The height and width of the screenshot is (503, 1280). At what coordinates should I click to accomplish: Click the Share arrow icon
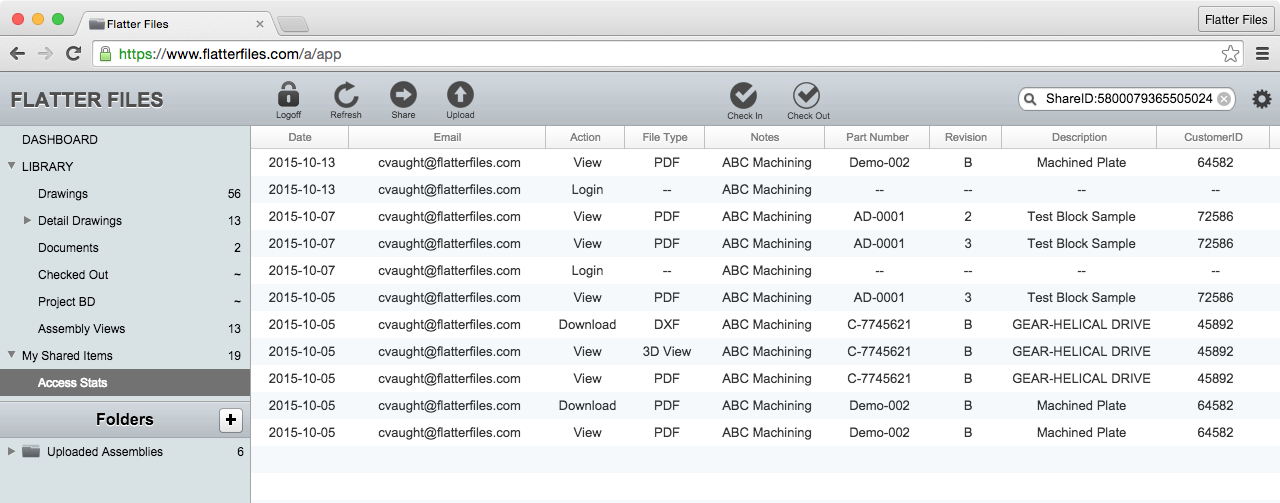click(403, 95)
